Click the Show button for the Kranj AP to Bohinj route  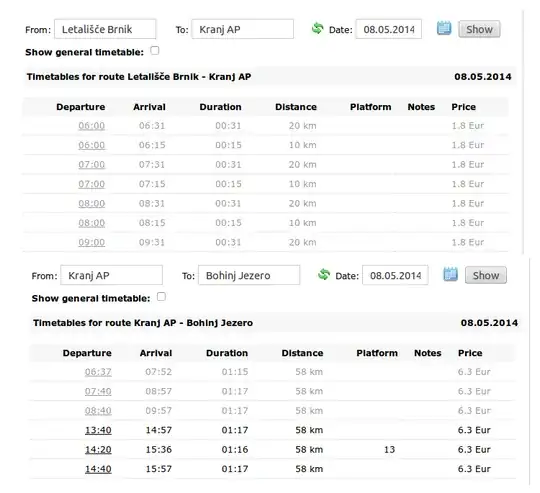pos(486,275)
